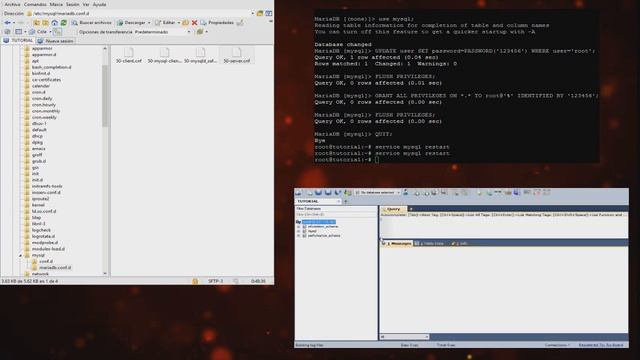Open the Descargar dropdown arrow
The image size is (640, 360).
[x=149, y=23]
